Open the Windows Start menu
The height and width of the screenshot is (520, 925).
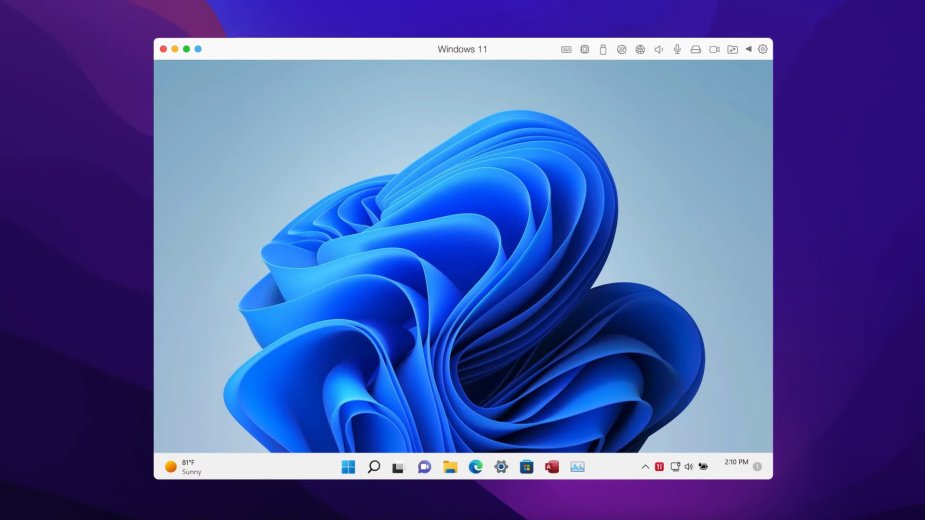tap(348, 467)
